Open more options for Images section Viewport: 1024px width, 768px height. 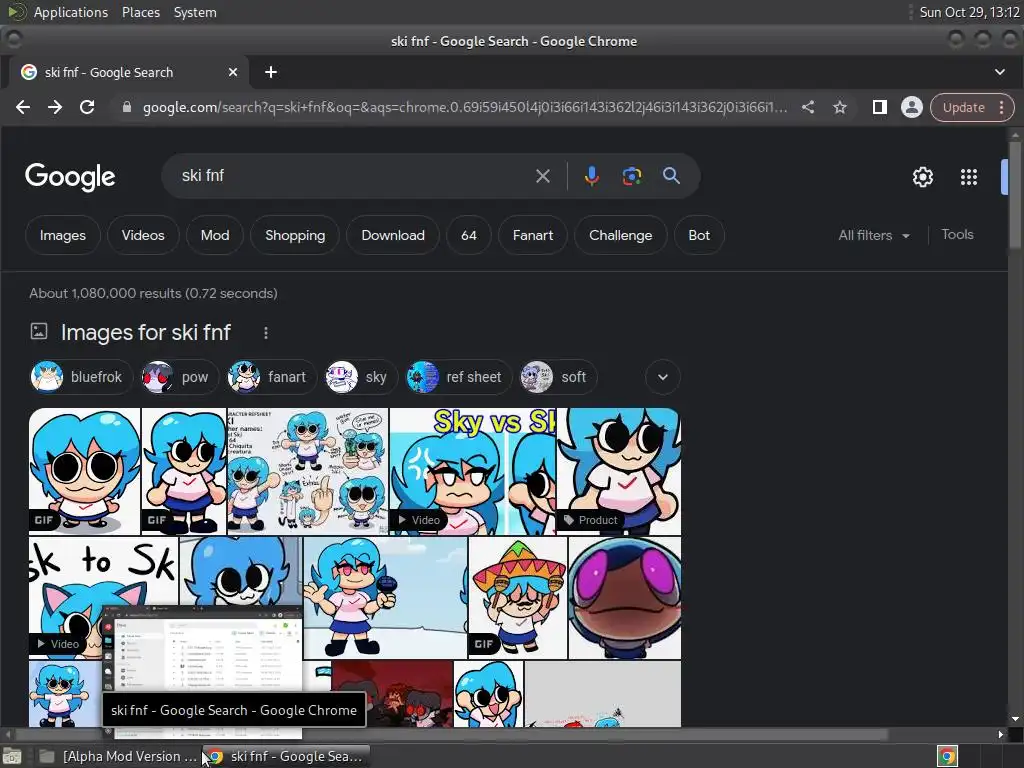tap(266, 333)
